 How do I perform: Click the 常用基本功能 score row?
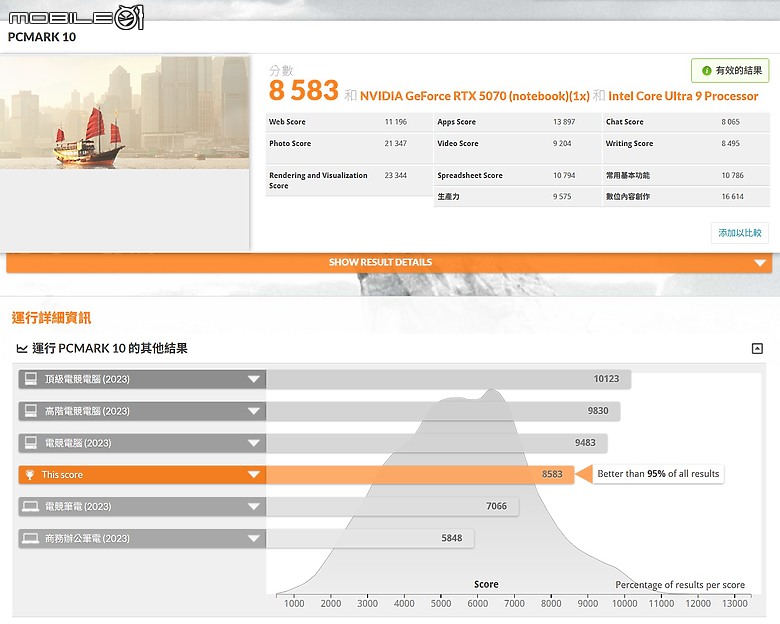pyautogui.click(x=686, y=176)
